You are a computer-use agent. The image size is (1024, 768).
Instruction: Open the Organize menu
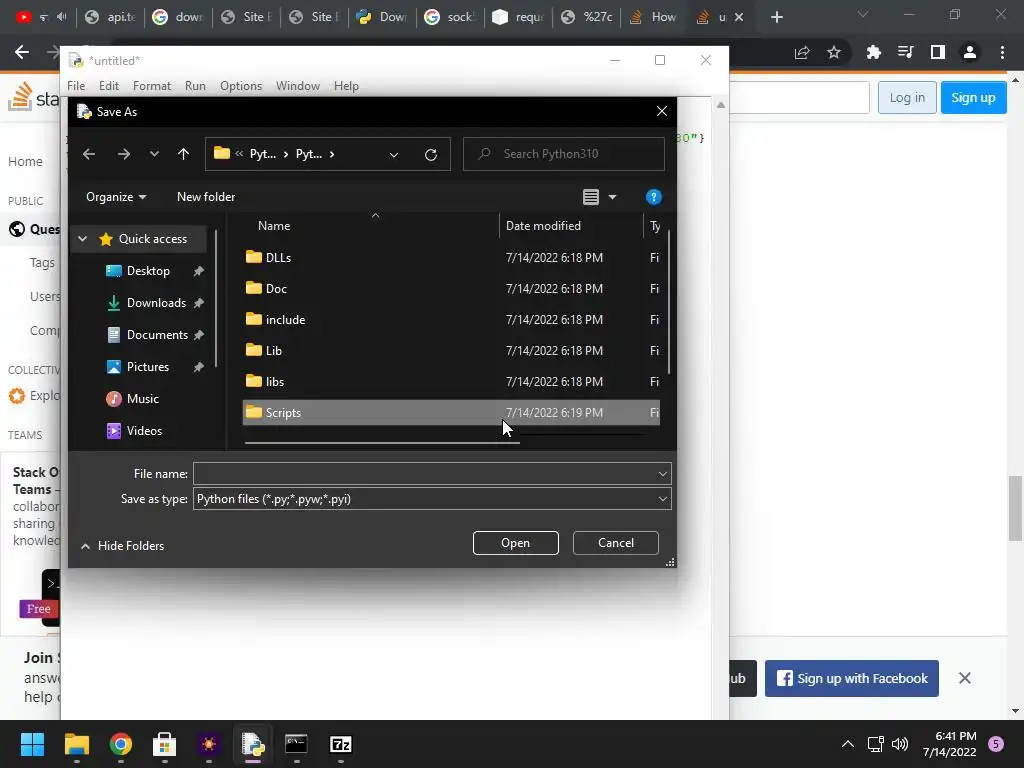pos(116,197)
